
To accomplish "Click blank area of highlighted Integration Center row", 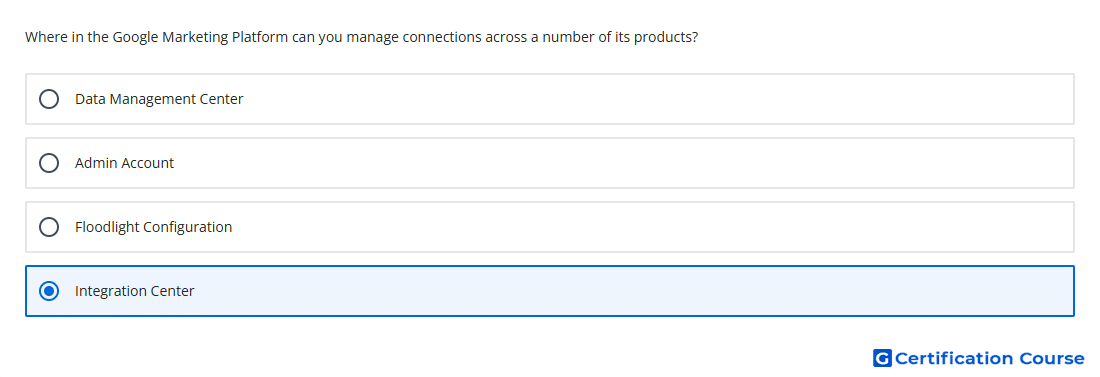I will [x=631, y=291].
